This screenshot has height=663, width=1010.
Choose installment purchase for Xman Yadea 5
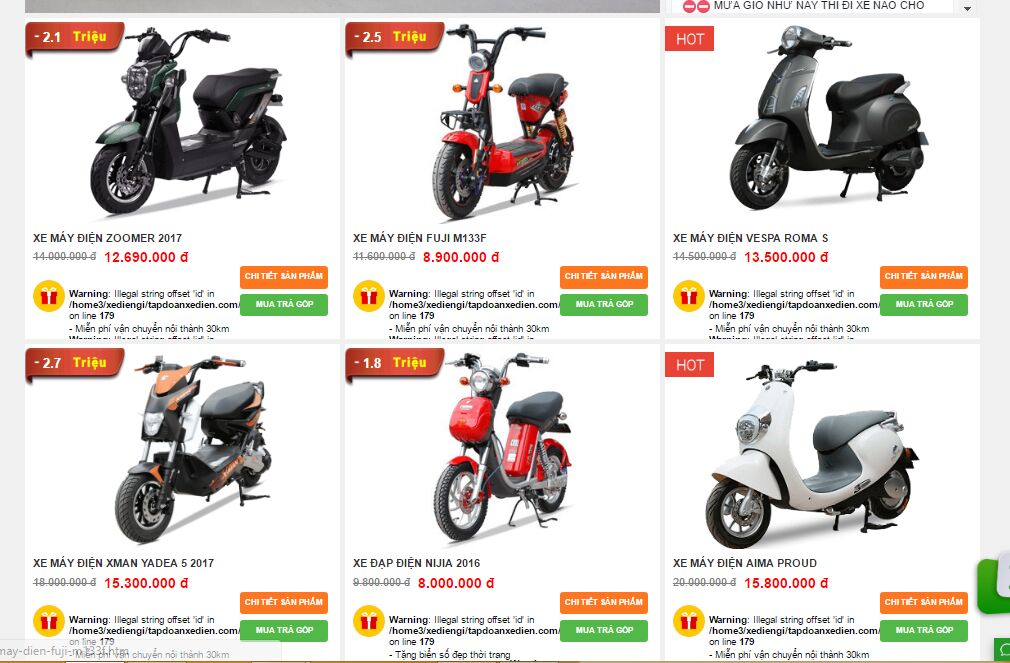coord(284,631)
